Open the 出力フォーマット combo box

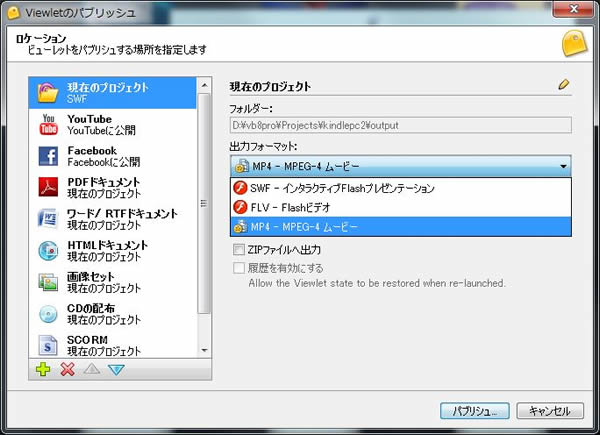tap(401, 166)
